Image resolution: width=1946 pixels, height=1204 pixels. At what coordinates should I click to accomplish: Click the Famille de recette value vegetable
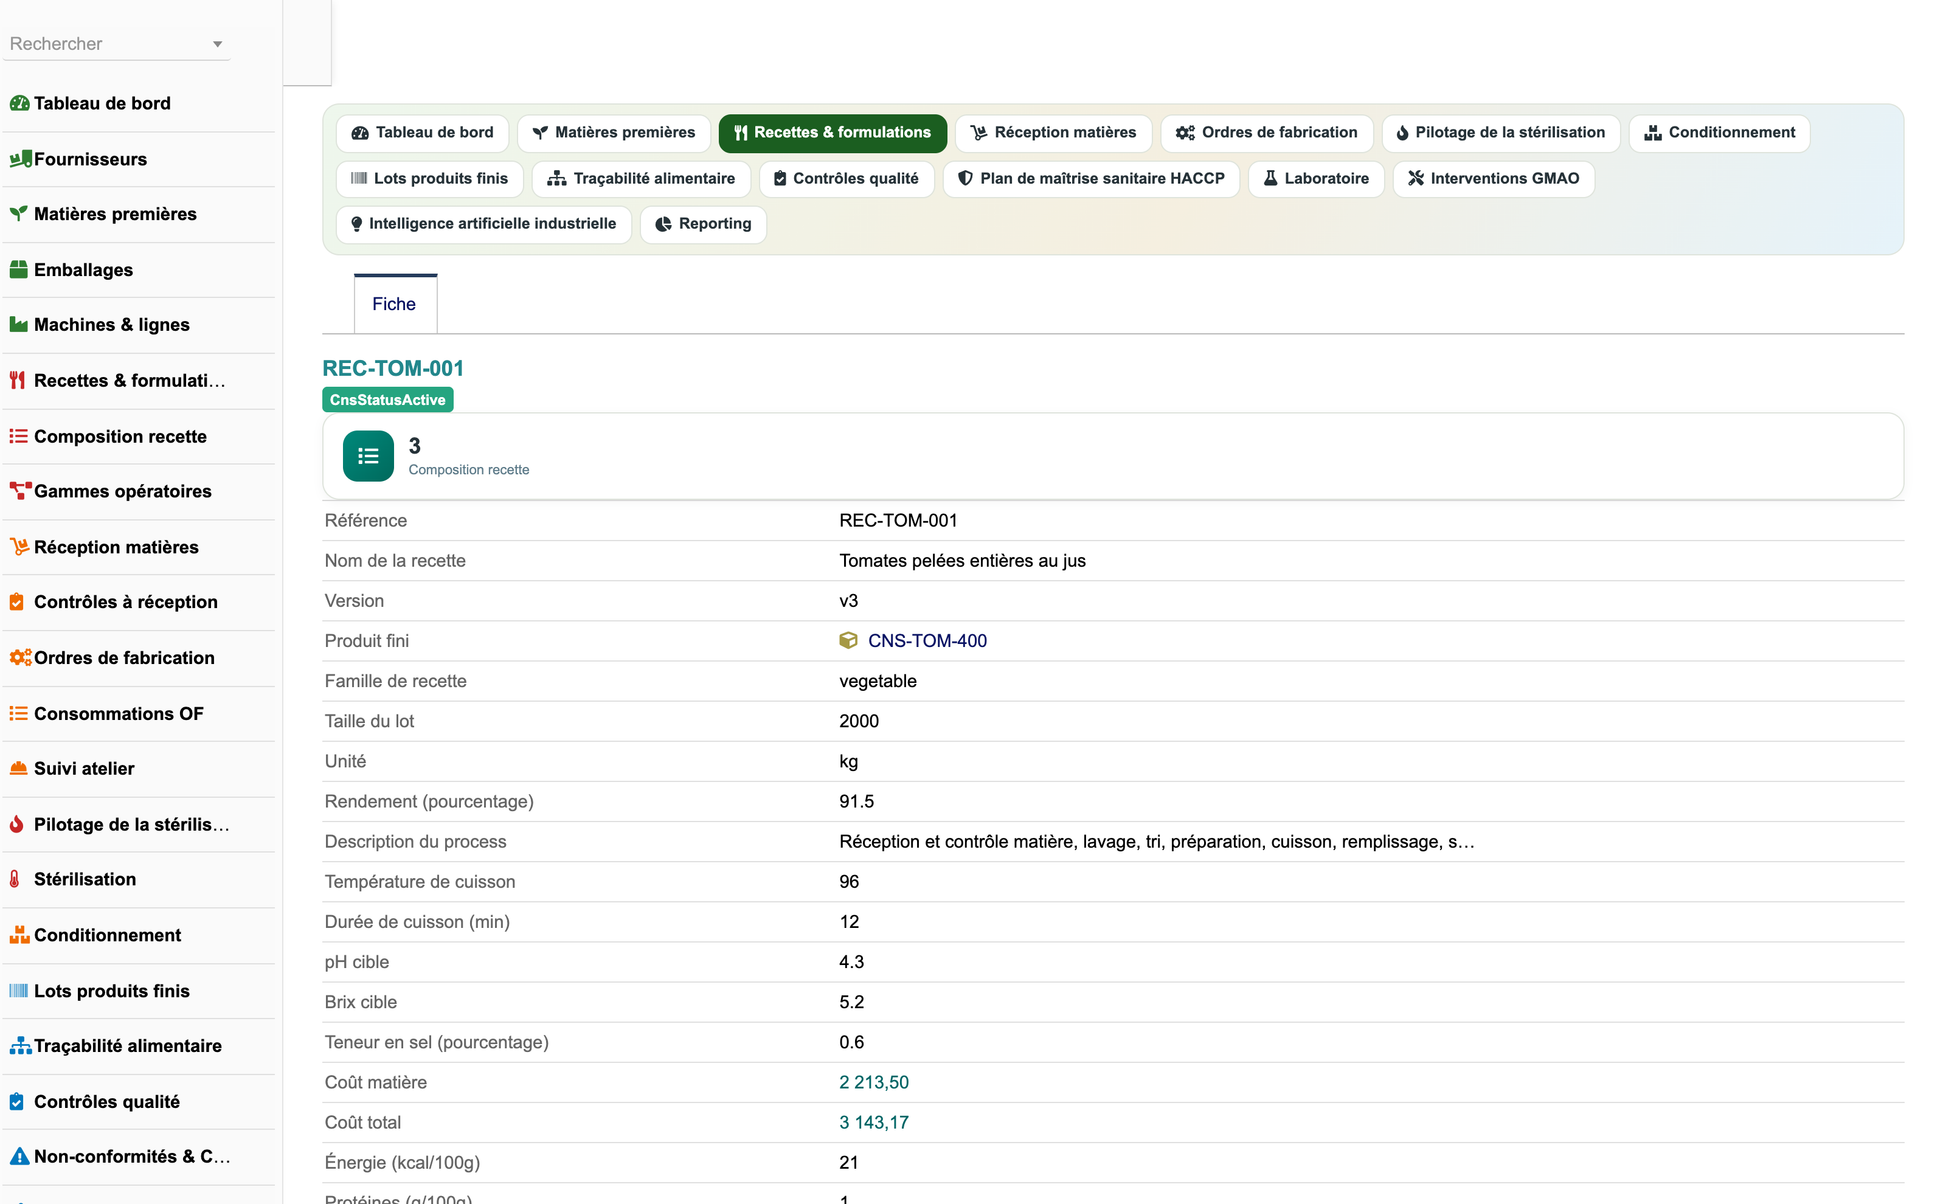pos(878,681)
